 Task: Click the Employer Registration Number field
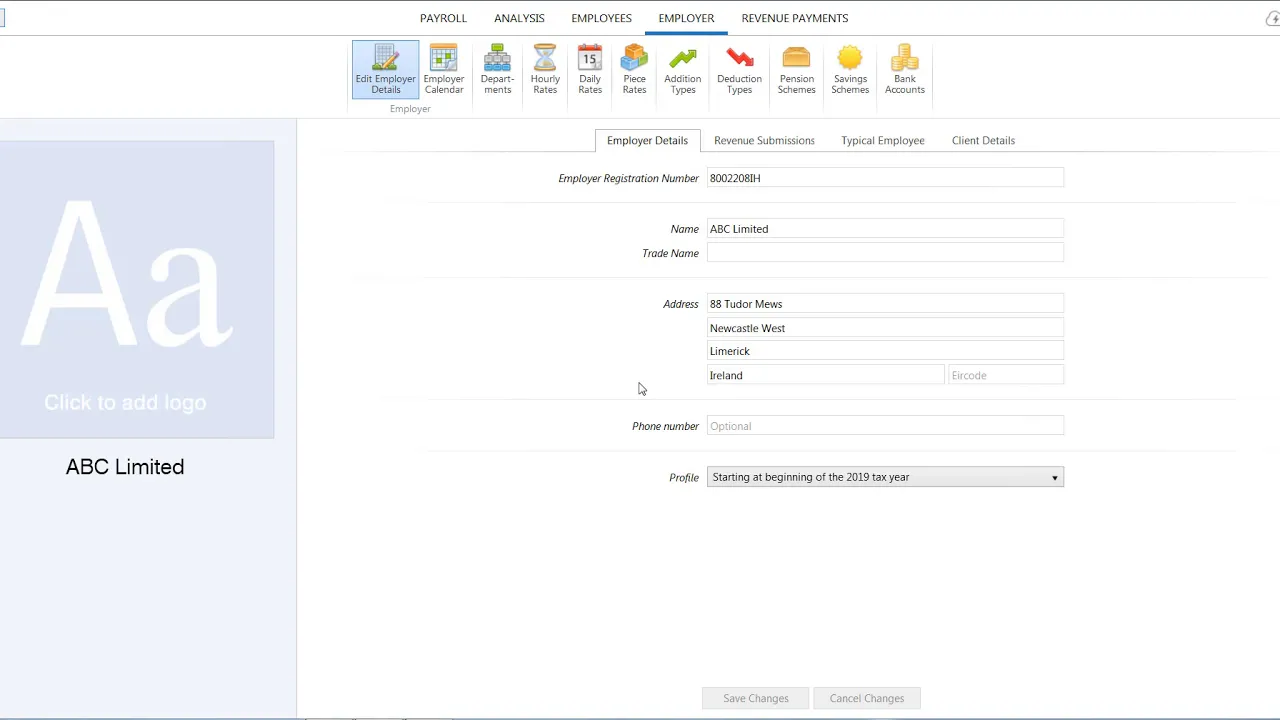[x=885, y=178]
